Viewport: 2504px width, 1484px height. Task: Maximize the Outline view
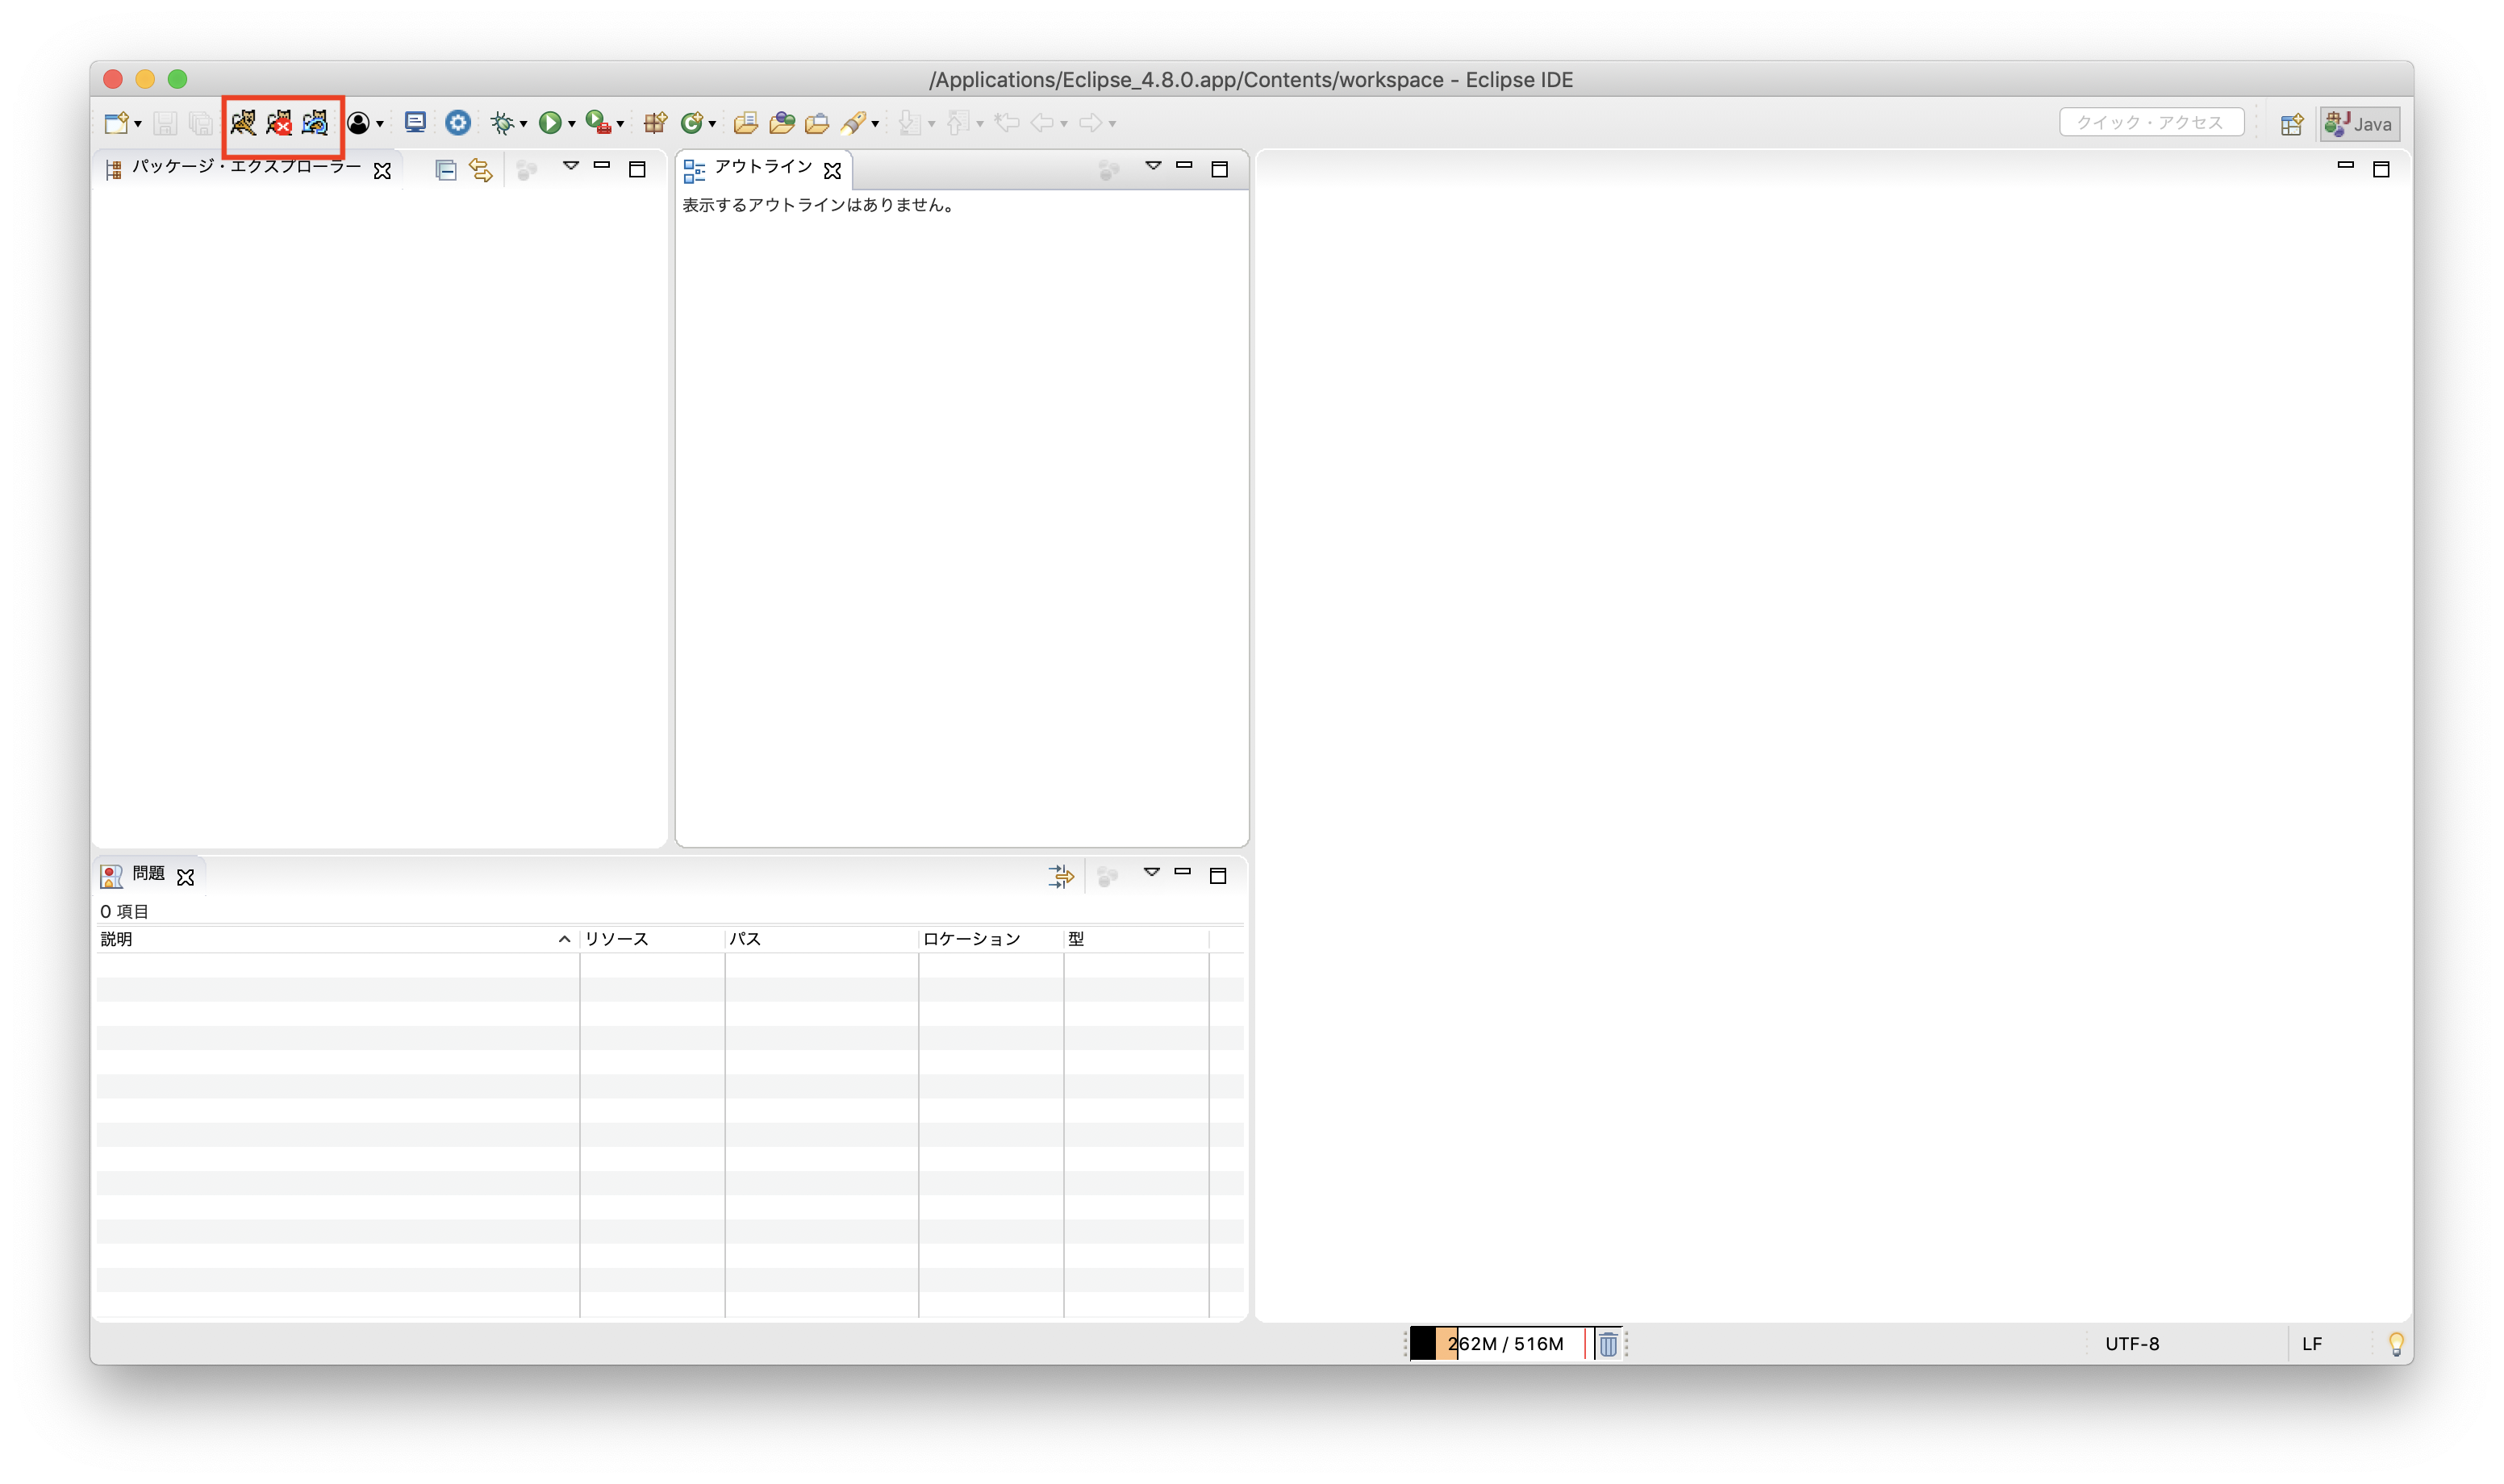click(1219, 169)
